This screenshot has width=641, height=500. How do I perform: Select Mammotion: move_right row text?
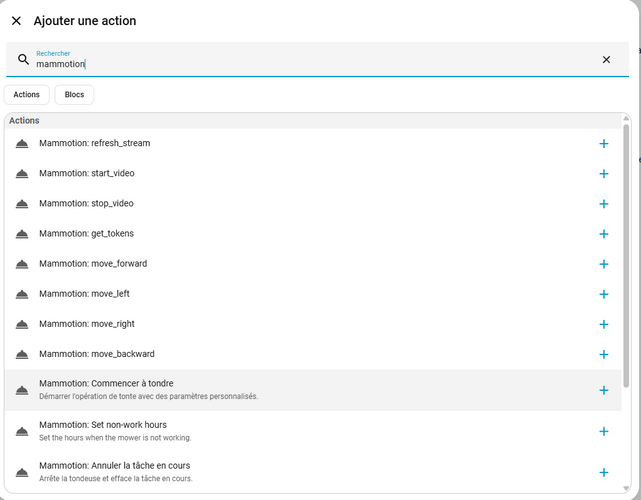[87, 324]
